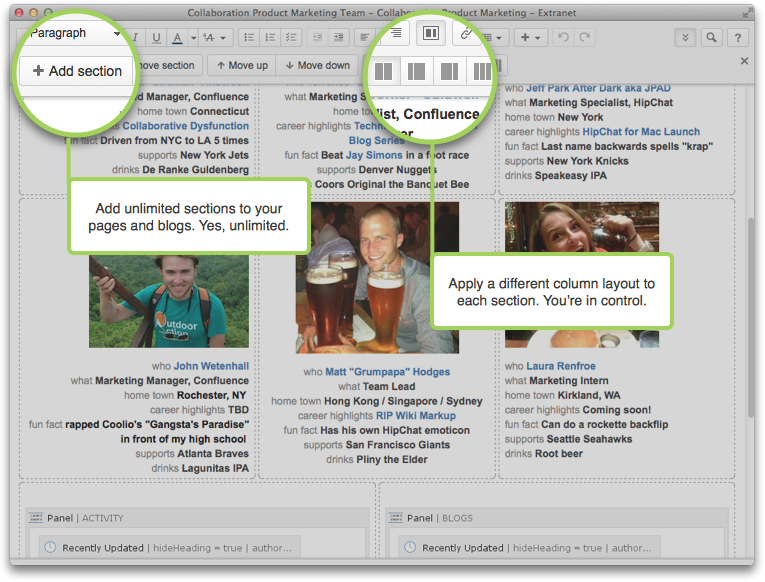Open Matt "Grumpapa" Hodges profile link
765x582 pixels.
coord(387,372)
